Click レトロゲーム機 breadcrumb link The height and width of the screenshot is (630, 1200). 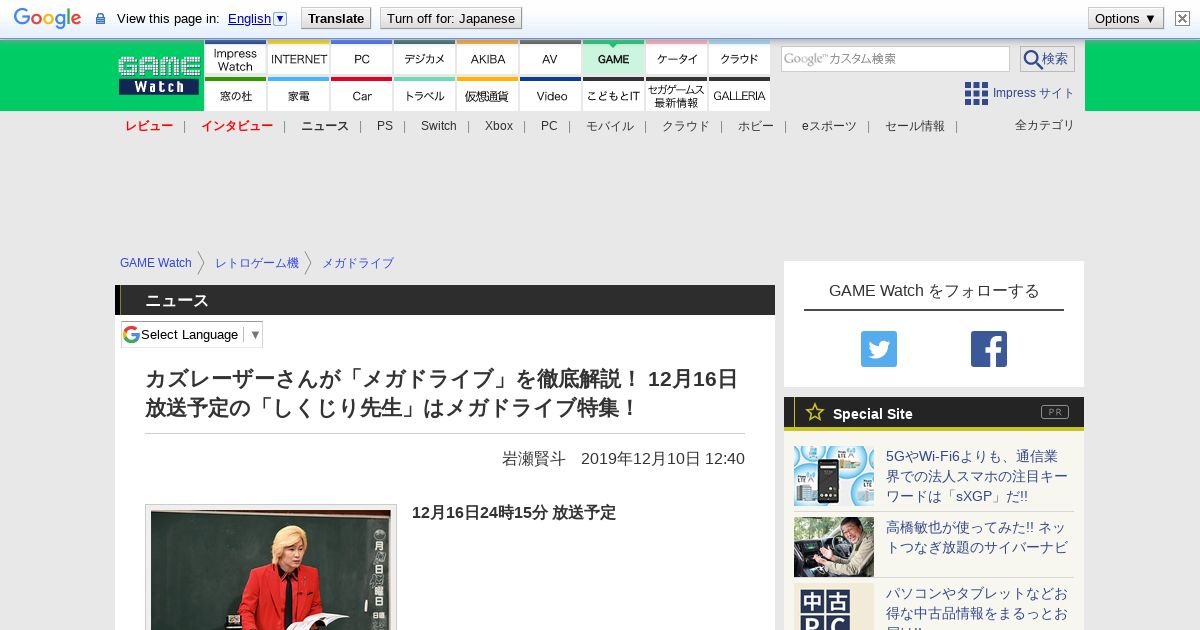point(257,263)
